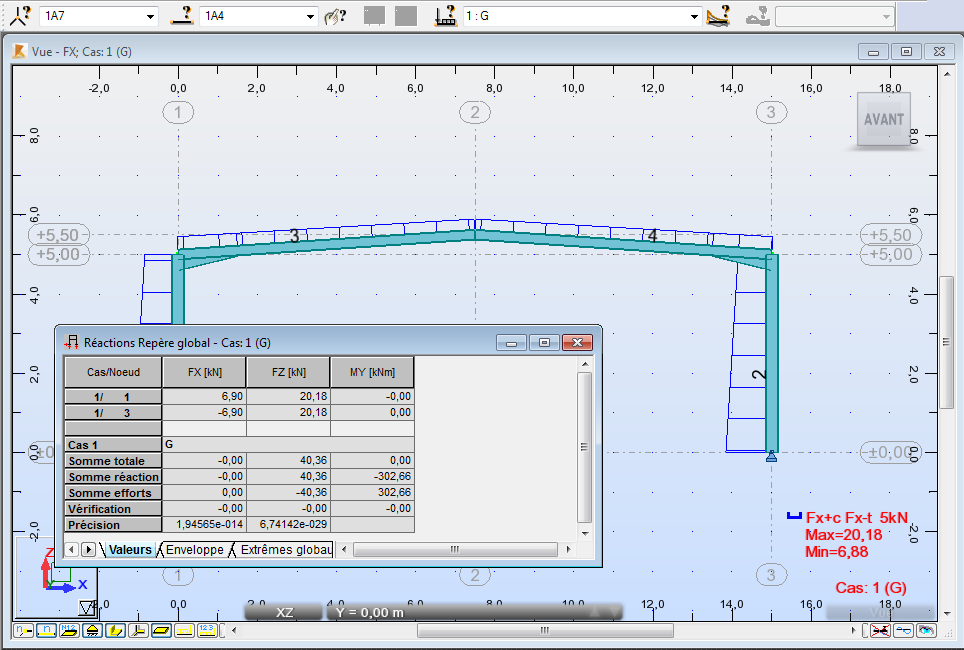Click the grid axis 2 bubble at top
The height and width of the screenshot is (650, 964).
click(x=475, y=113)
